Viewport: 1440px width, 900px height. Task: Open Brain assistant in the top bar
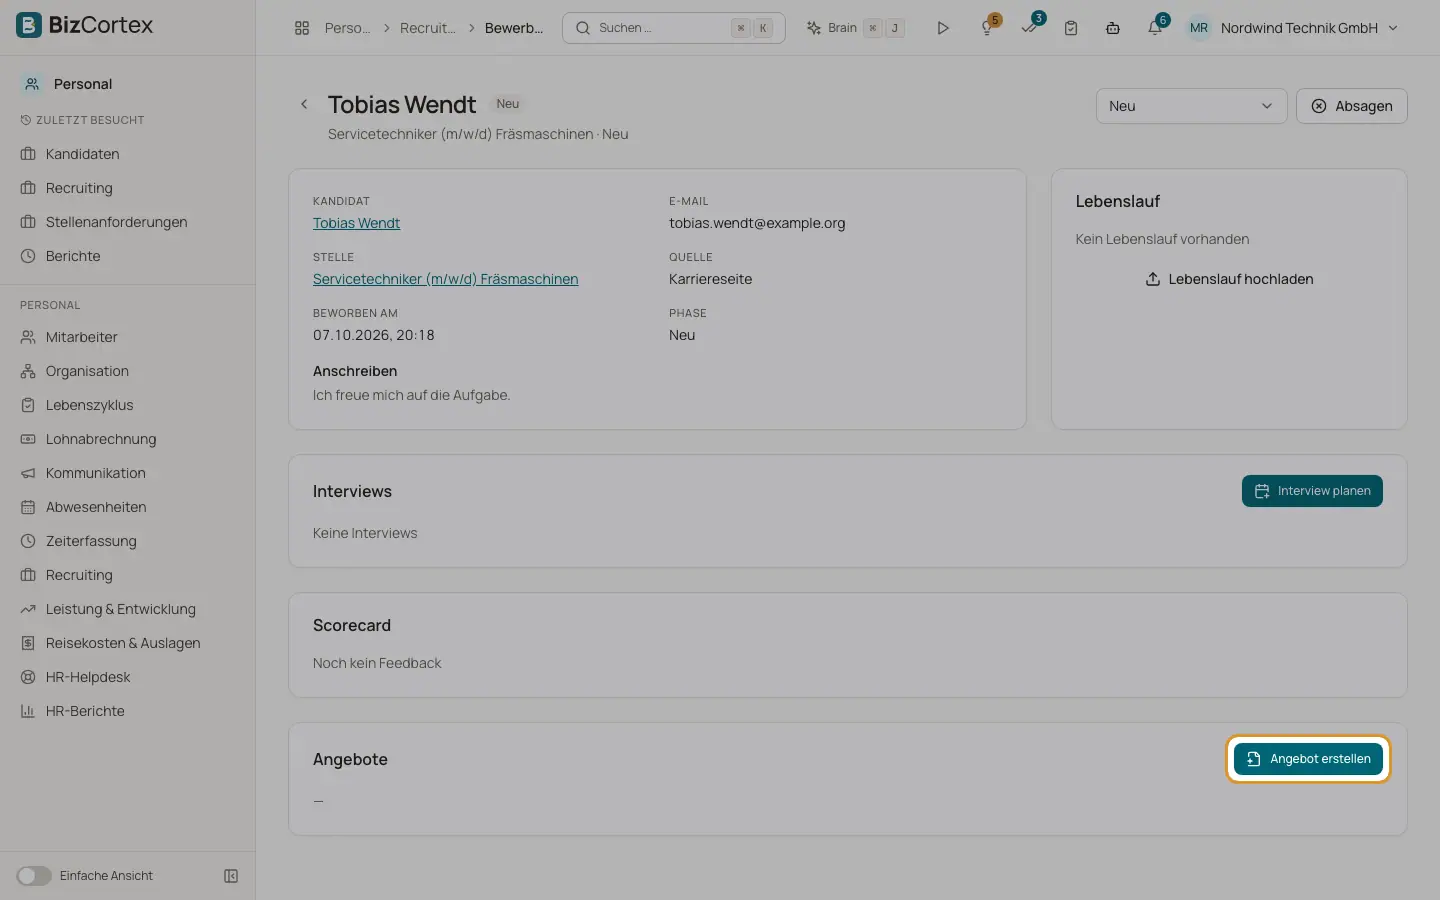tap(855, 28)
